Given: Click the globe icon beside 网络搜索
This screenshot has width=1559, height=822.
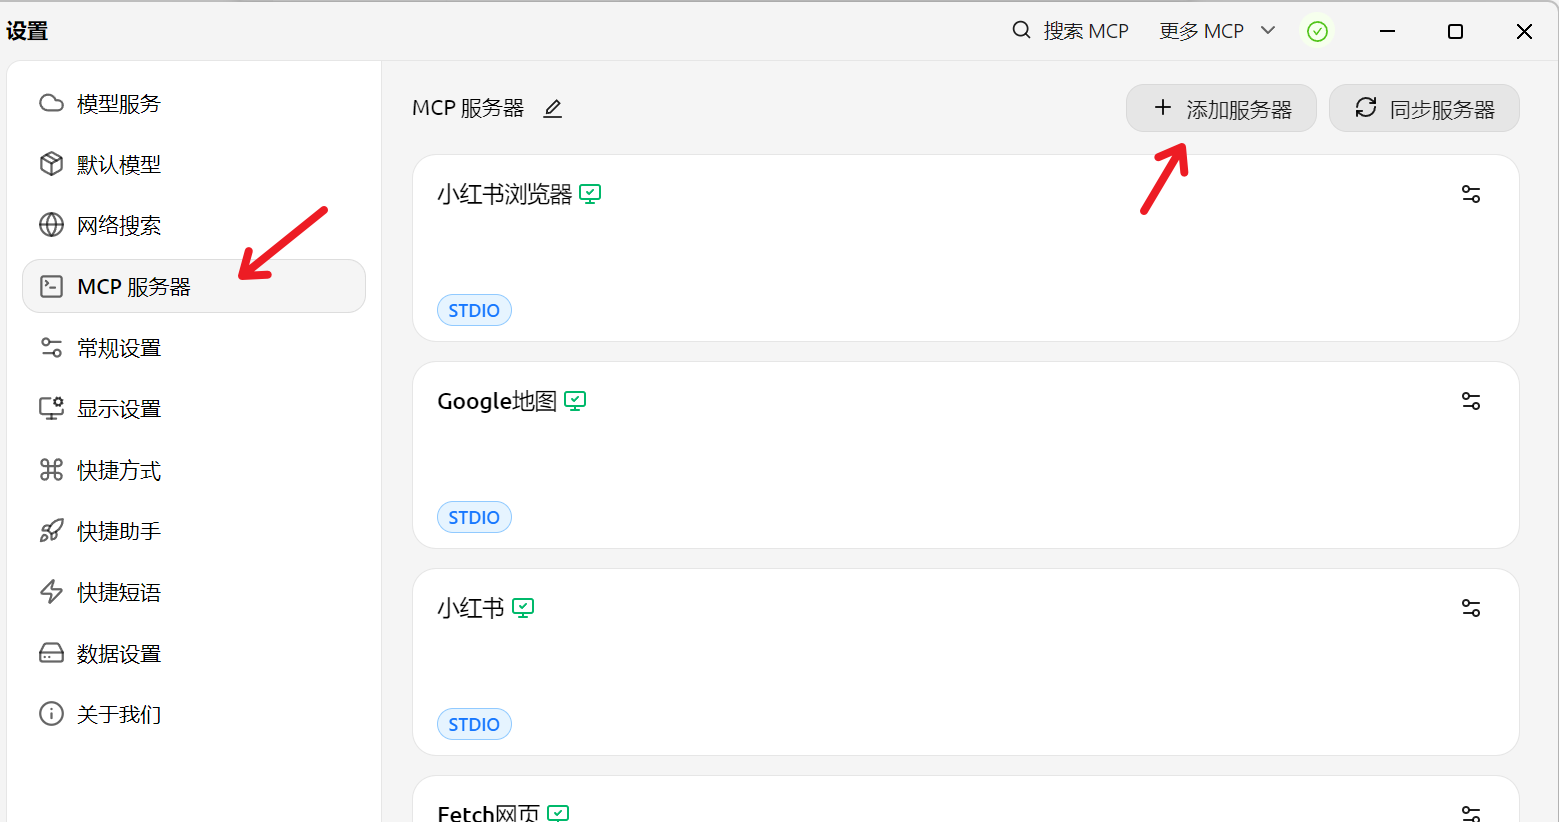Looking at the screenshot, I should click(51, 225).
